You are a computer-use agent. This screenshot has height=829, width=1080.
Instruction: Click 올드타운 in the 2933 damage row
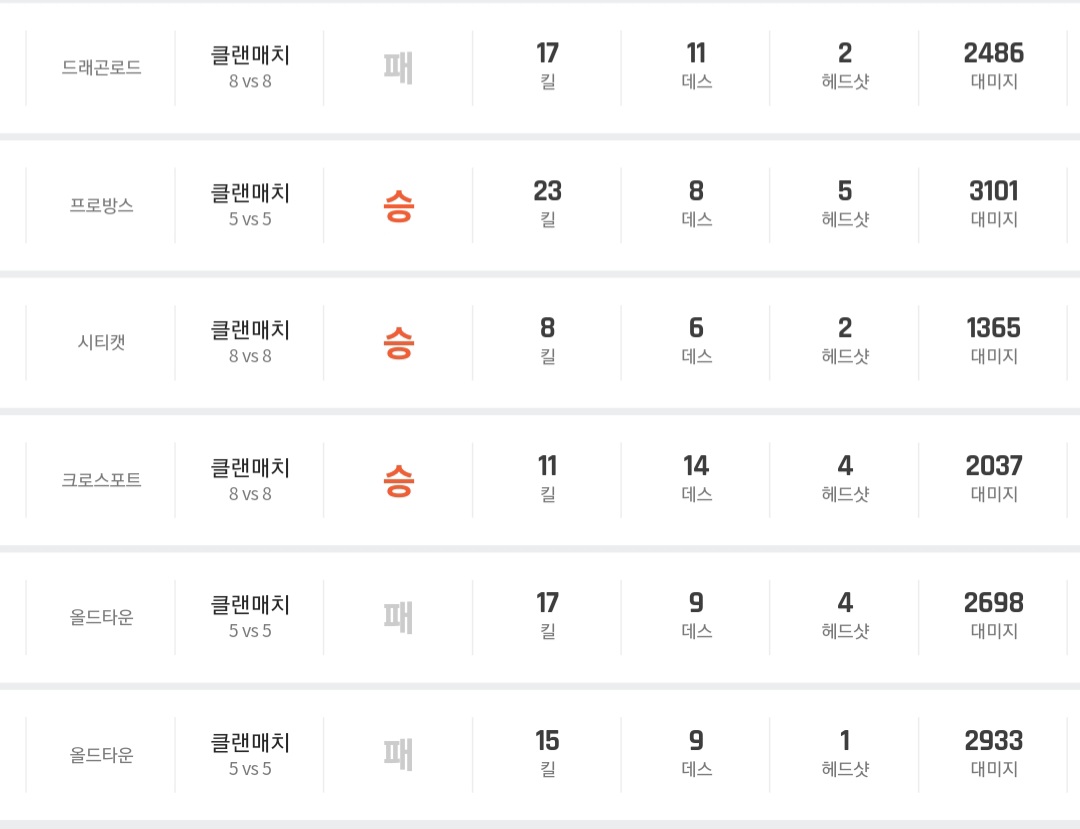(x=101, y=755)
